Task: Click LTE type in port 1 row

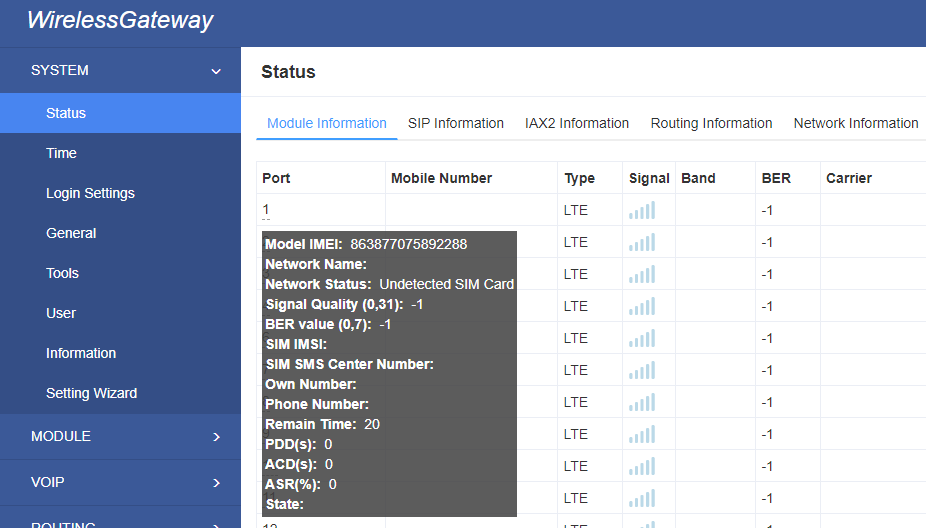Action: 576,210
